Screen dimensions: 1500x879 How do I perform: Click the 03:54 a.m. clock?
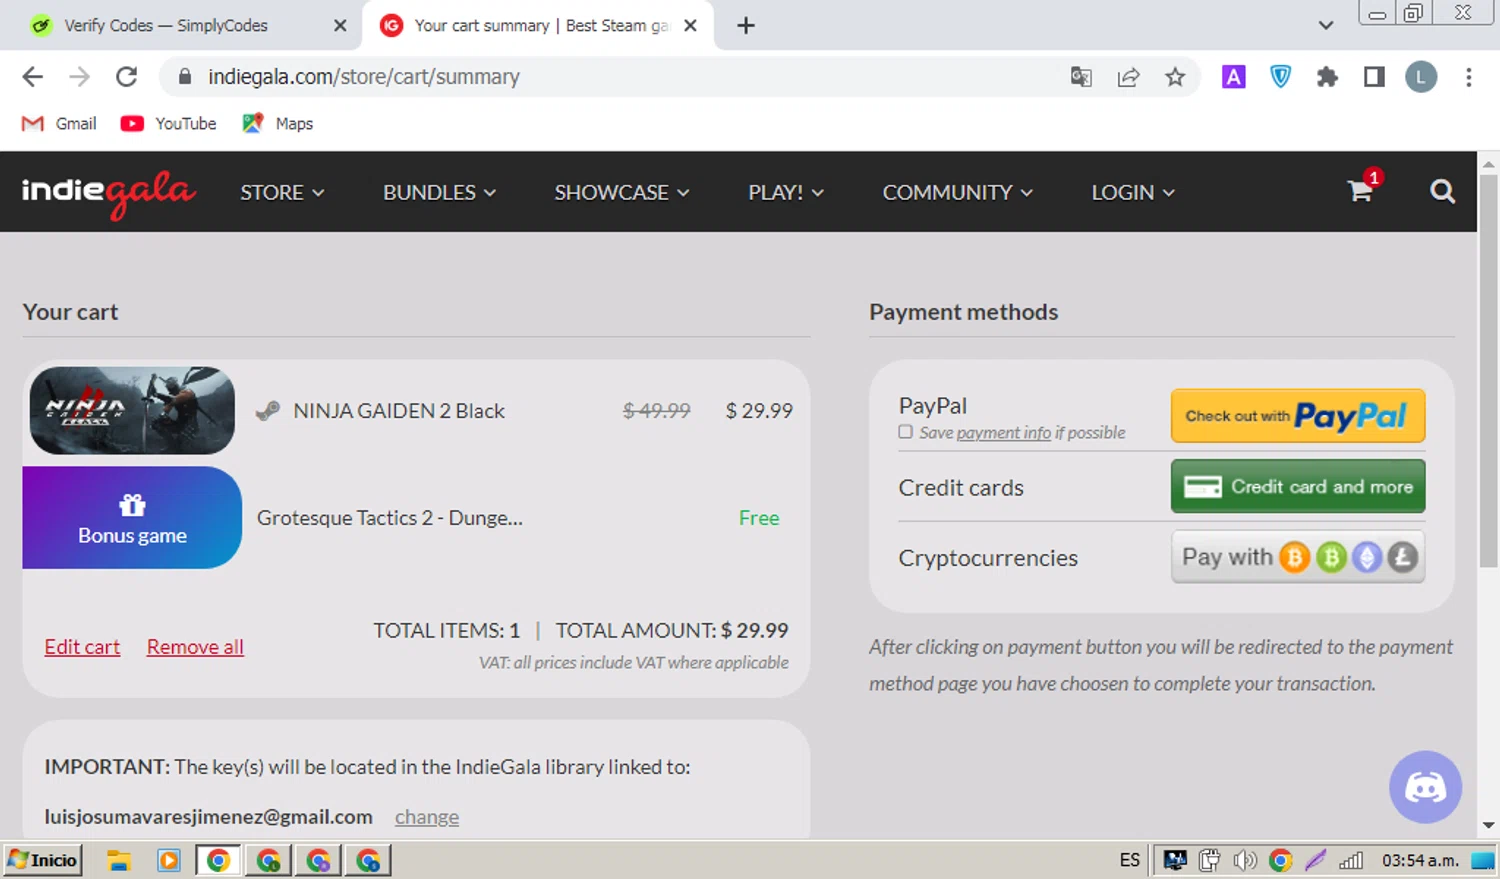tap(1420, 860)
